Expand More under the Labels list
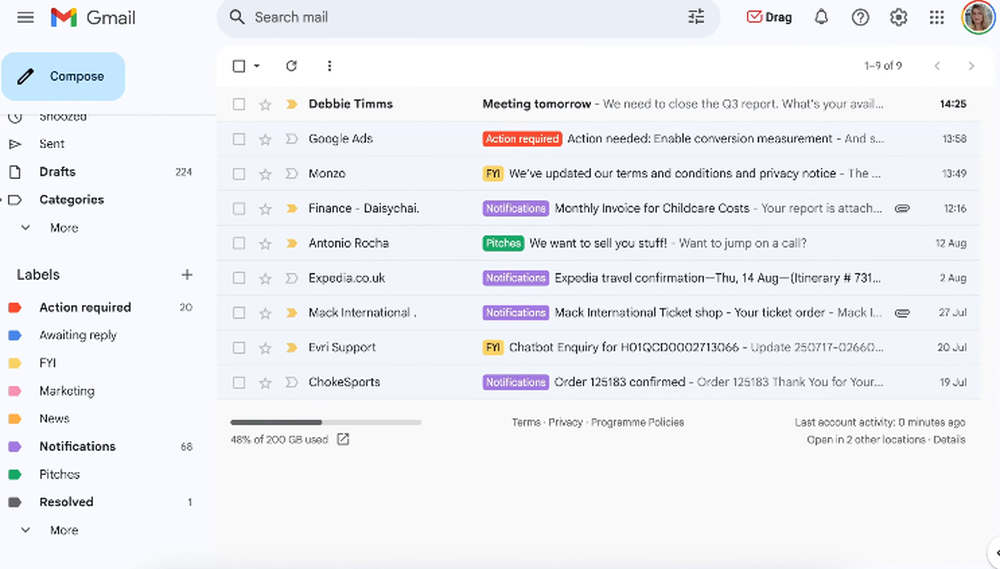The height and width of the screenshot is (569, 1000). pos(64,530)
